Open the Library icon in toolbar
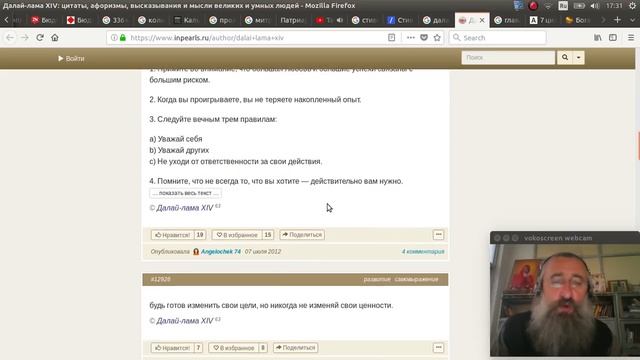Image resolution: width=640 pixels, height=360 pixels. coord(598,38)
